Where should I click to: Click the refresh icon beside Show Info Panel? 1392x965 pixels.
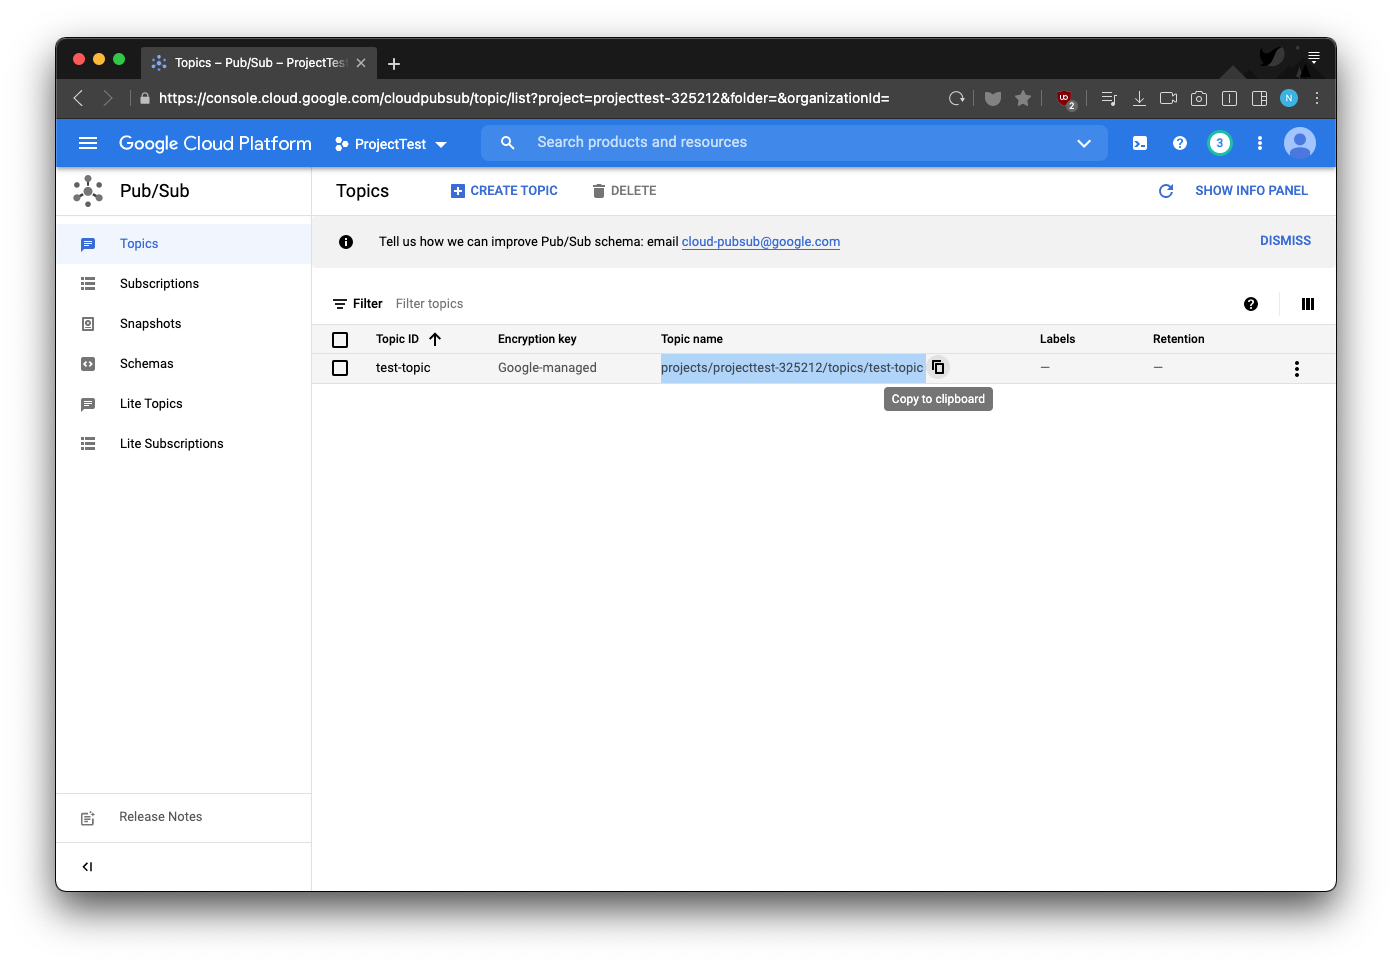[x=1166, y=191]
